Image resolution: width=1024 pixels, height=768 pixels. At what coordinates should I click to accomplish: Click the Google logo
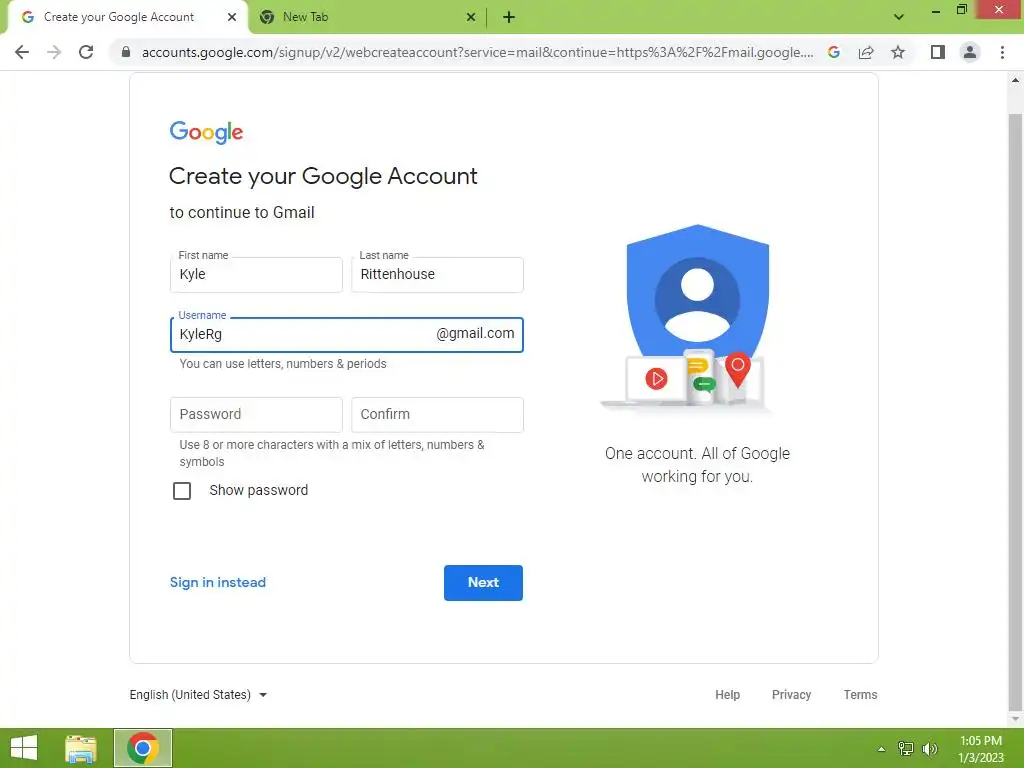[x=206, y=133]
